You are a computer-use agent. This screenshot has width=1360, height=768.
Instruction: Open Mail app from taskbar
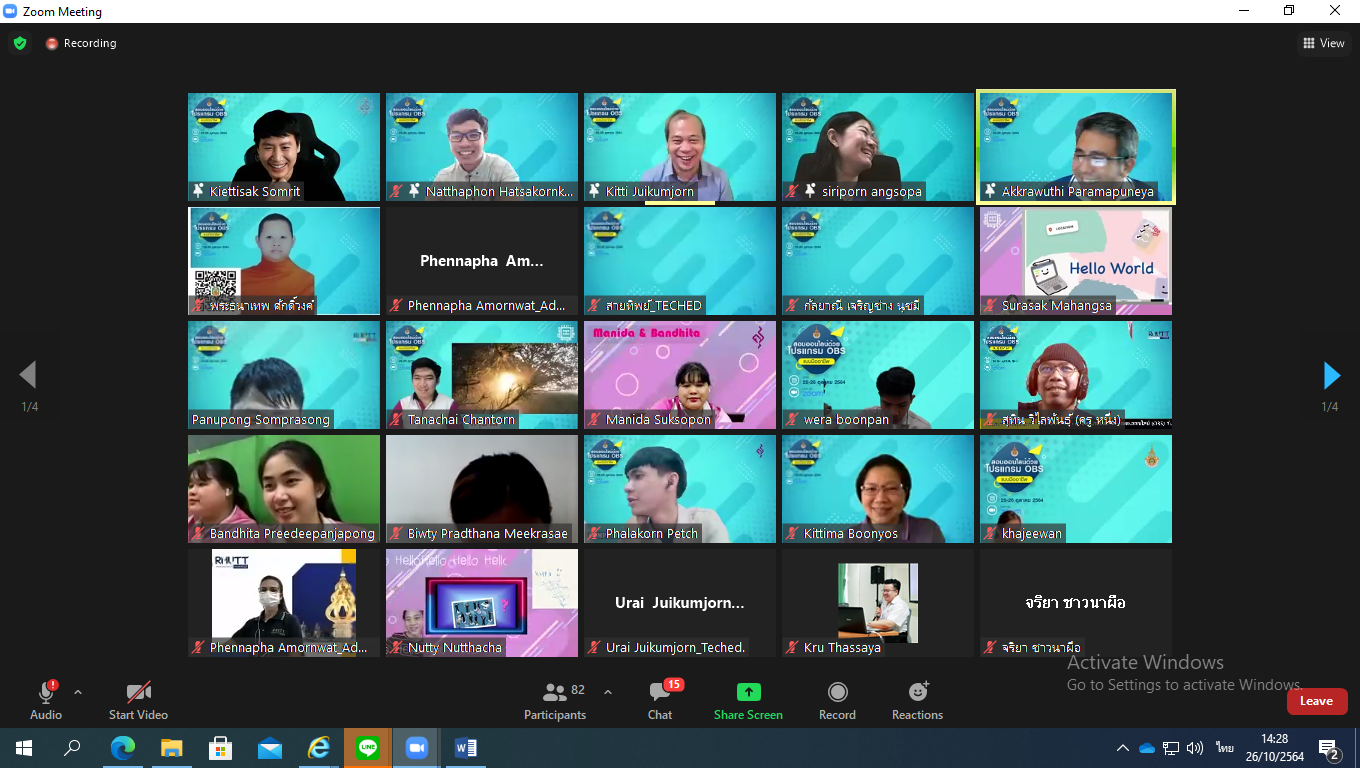coord(269,748)
